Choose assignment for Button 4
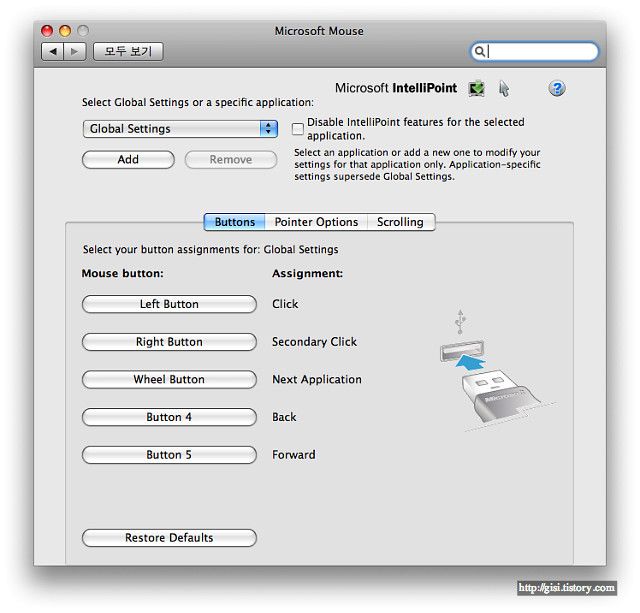640x613 pixels. coord(169,417)
